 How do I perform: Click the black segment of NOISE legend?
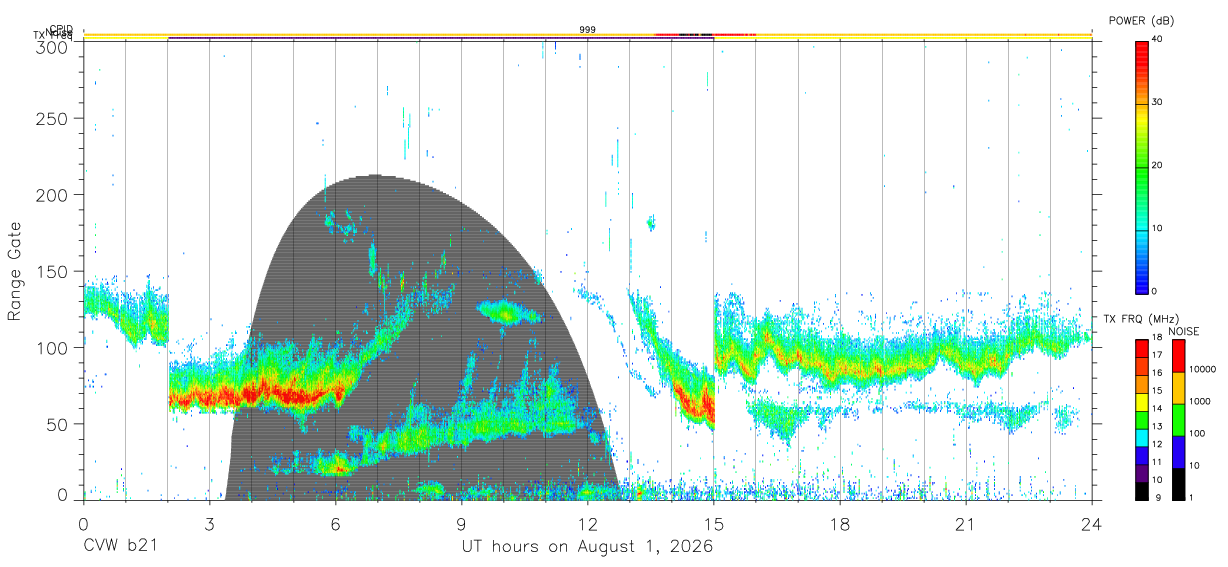coord(1177,484)
